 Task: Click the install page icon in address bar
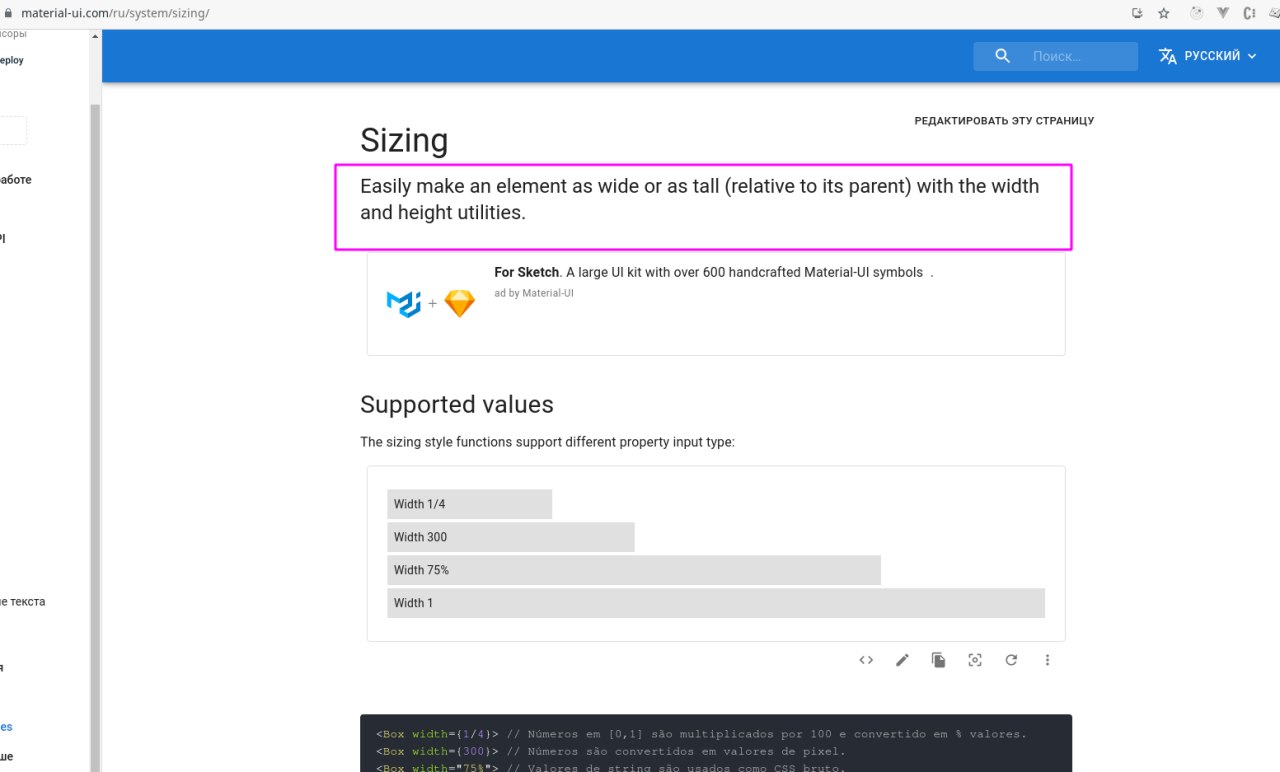tap(1137, 14)
